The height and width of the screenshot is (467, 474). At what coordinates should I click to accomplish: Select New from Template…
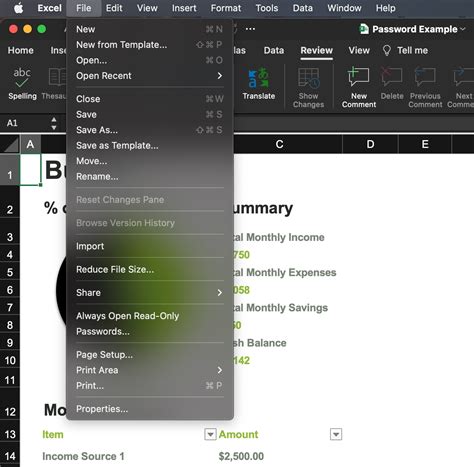[x=150, y=45]
